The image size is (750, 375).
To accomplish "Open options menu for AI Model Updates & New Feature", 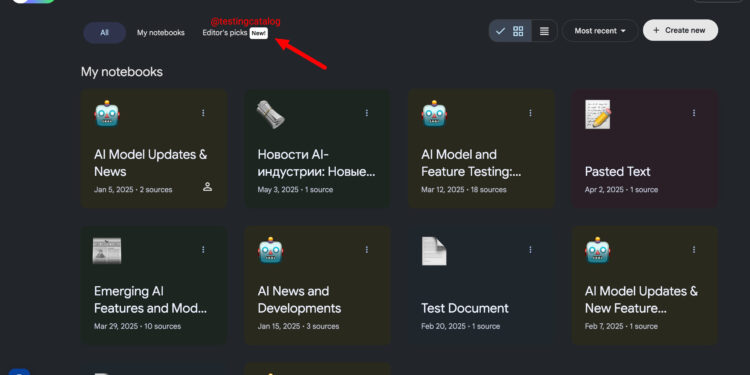I will [x=694, y=250].
